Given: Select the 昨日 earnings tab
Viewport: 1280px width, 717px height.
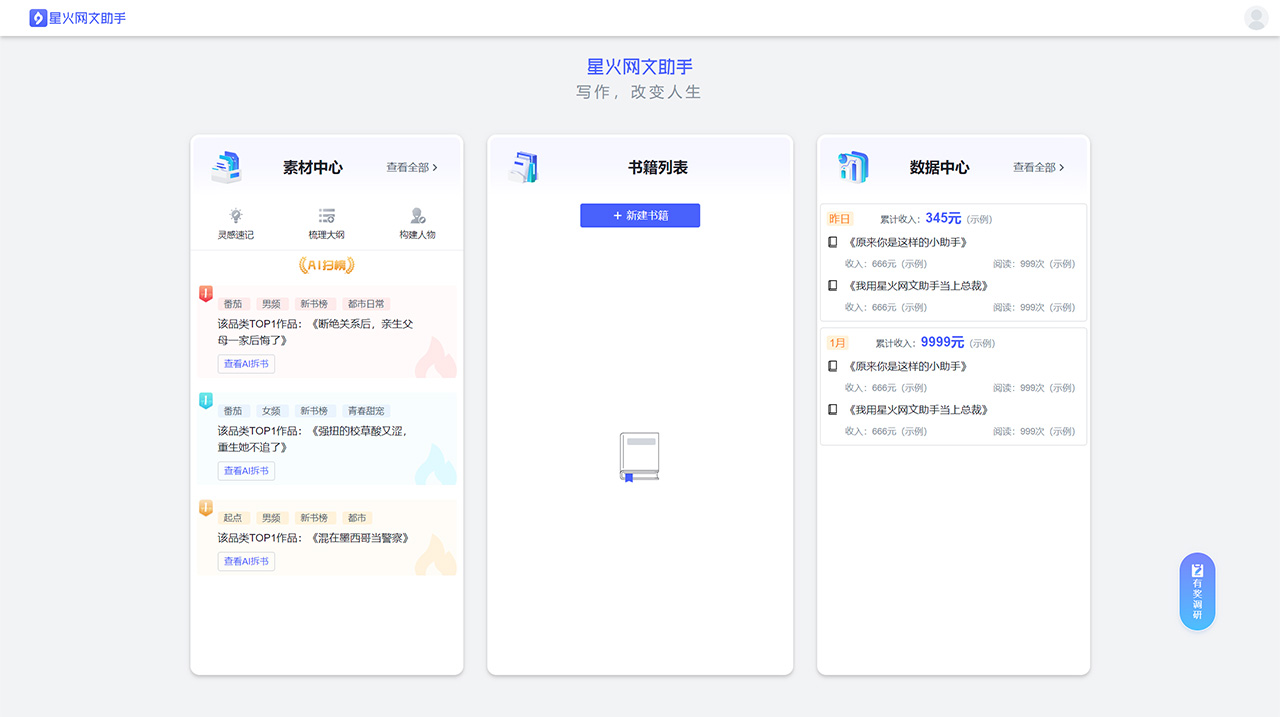Looking at the screenshot, I should coord(838,218).
